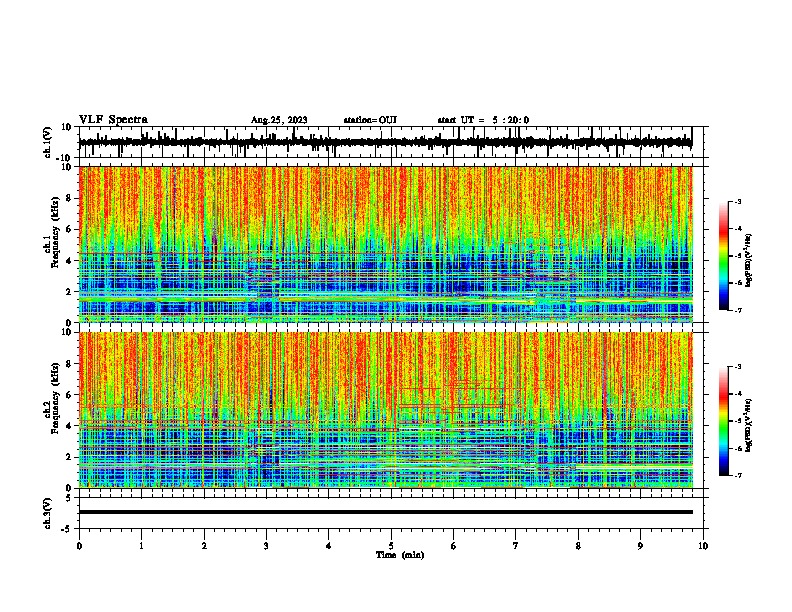Click the ch.2 spectrogram color bar
Image resolution: width=792 pixels, height=612 pixels.
[724, 421]
